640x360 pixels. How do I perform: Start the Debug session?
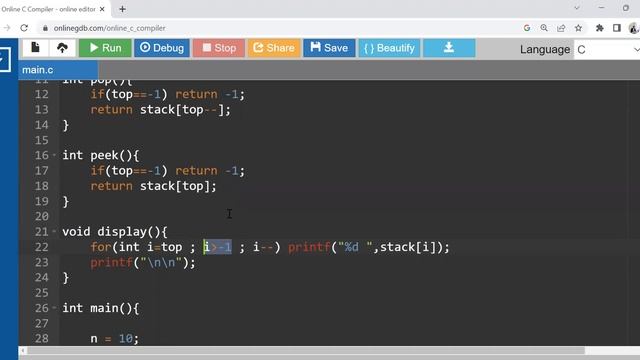(162, 48)
